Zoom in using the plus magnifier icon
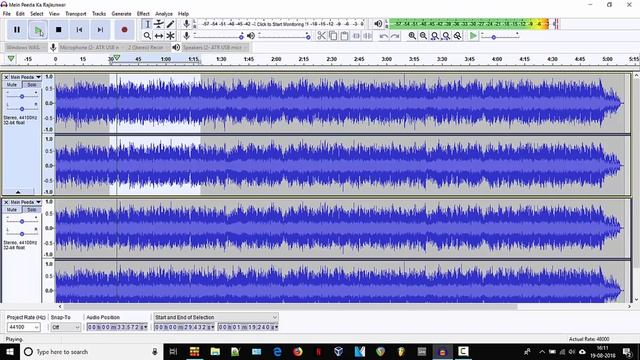This screenshot has width=640, height=360. coord(412,36)
